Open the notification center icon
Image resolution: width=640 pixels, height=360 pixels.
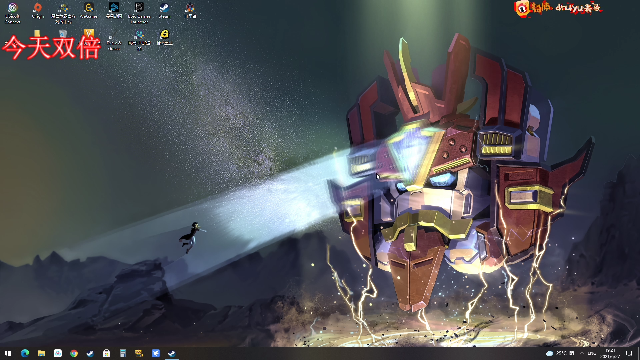629,353
